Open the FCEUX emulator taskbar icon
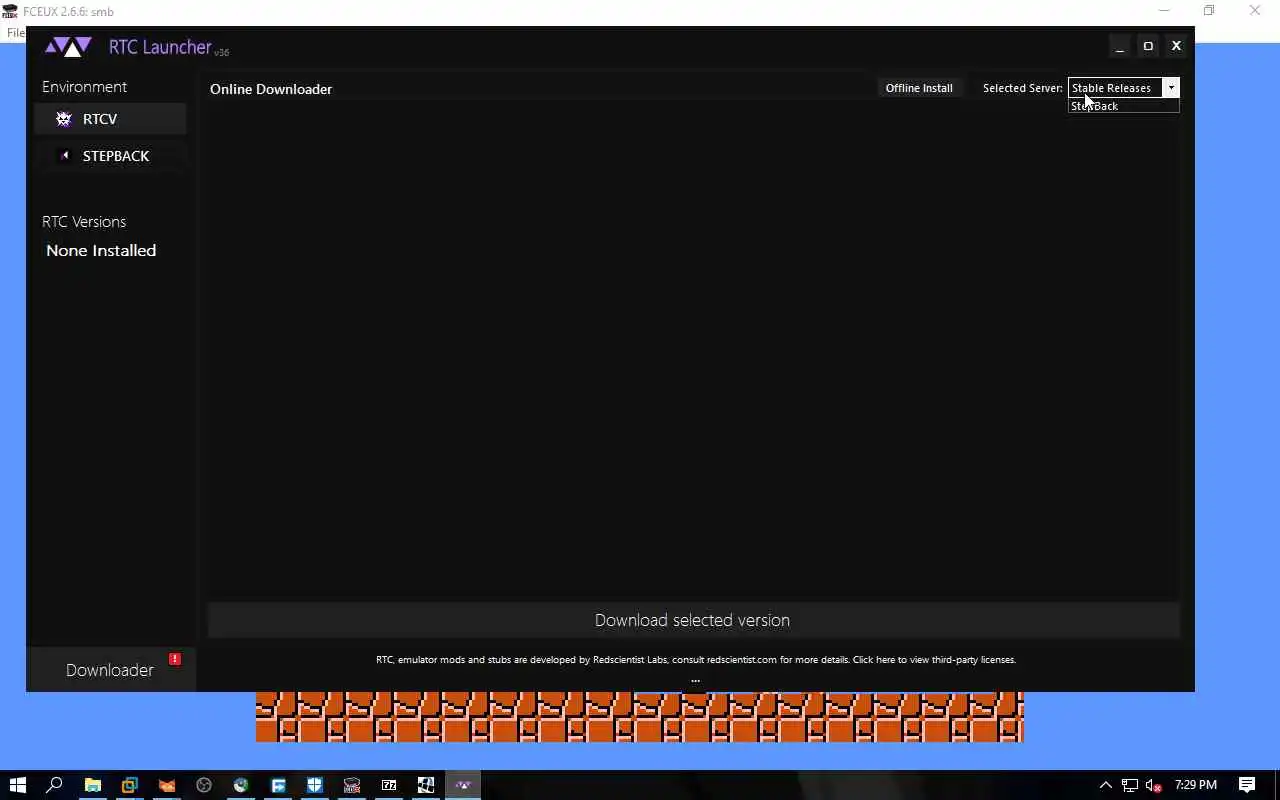 point(352,785)
